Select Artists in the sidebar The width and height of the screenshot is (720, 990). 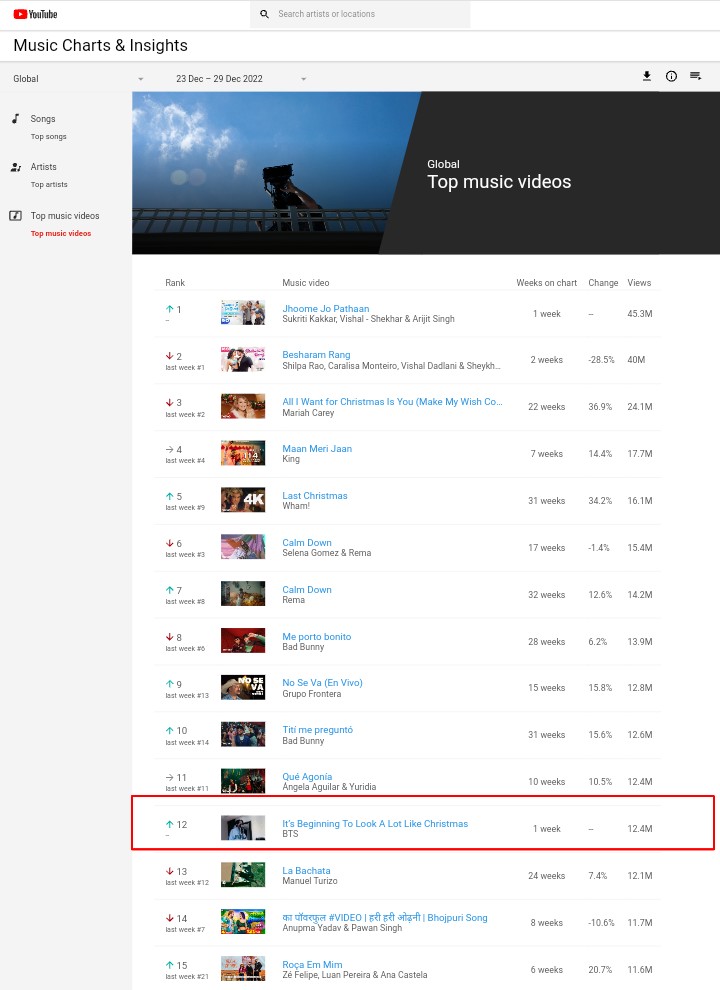pos(44,167)
